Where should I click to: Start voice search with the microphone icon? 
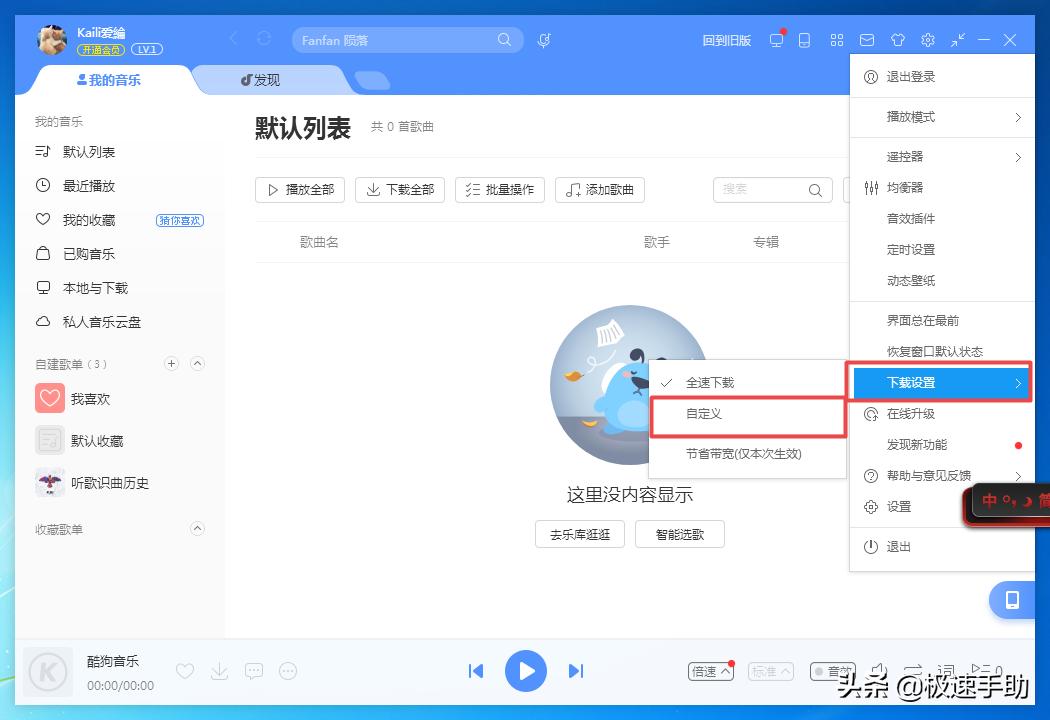coord(542,40)
